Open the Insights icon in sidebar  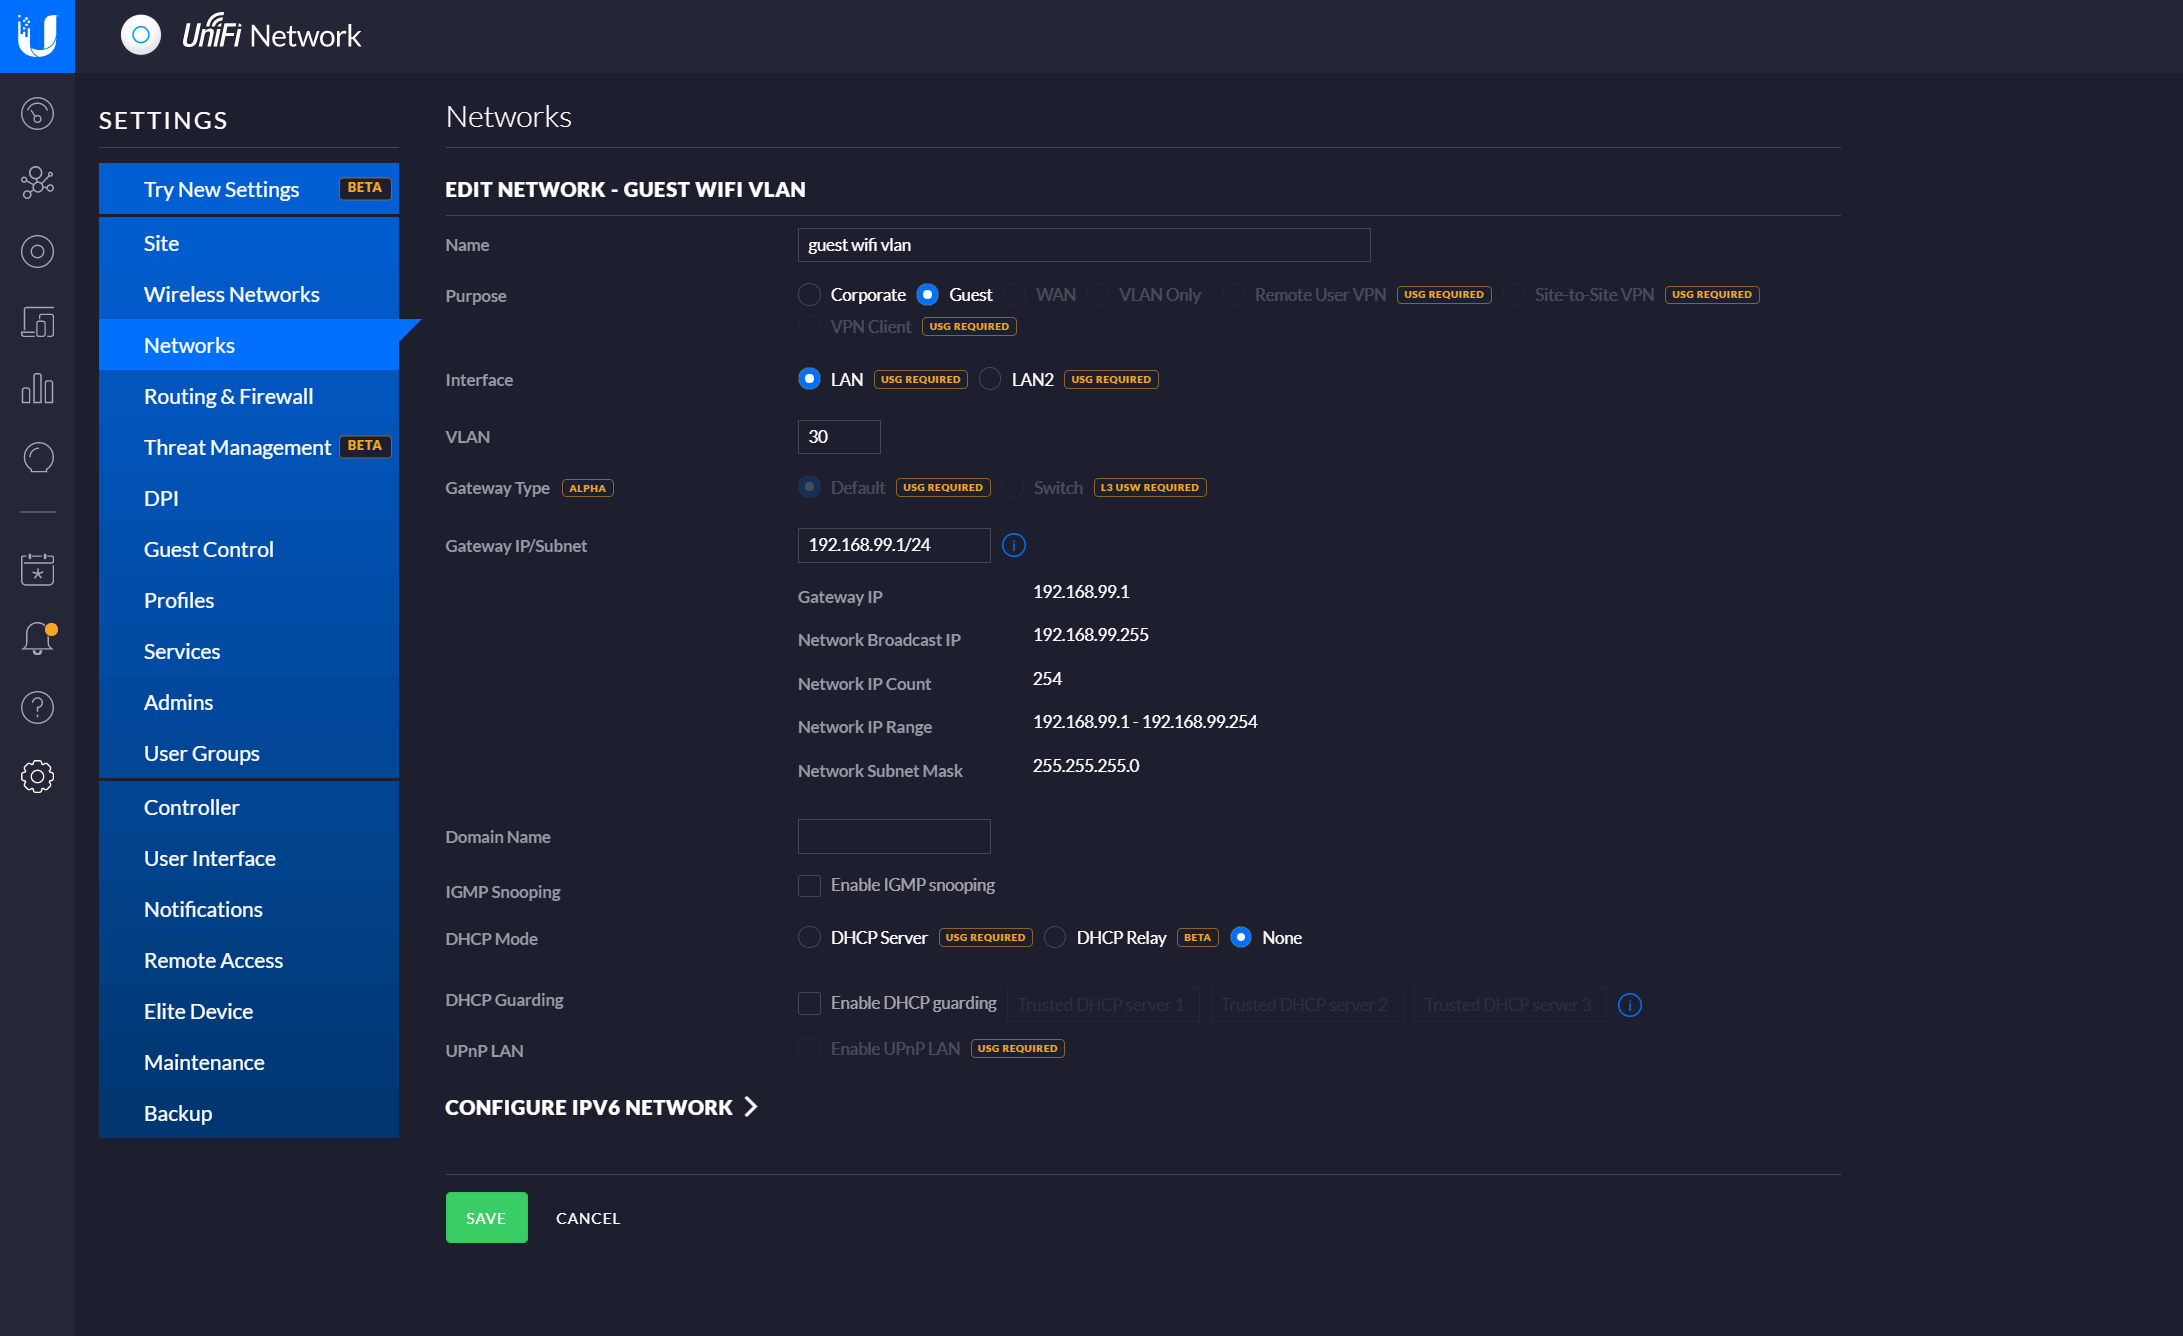[37, 458]
